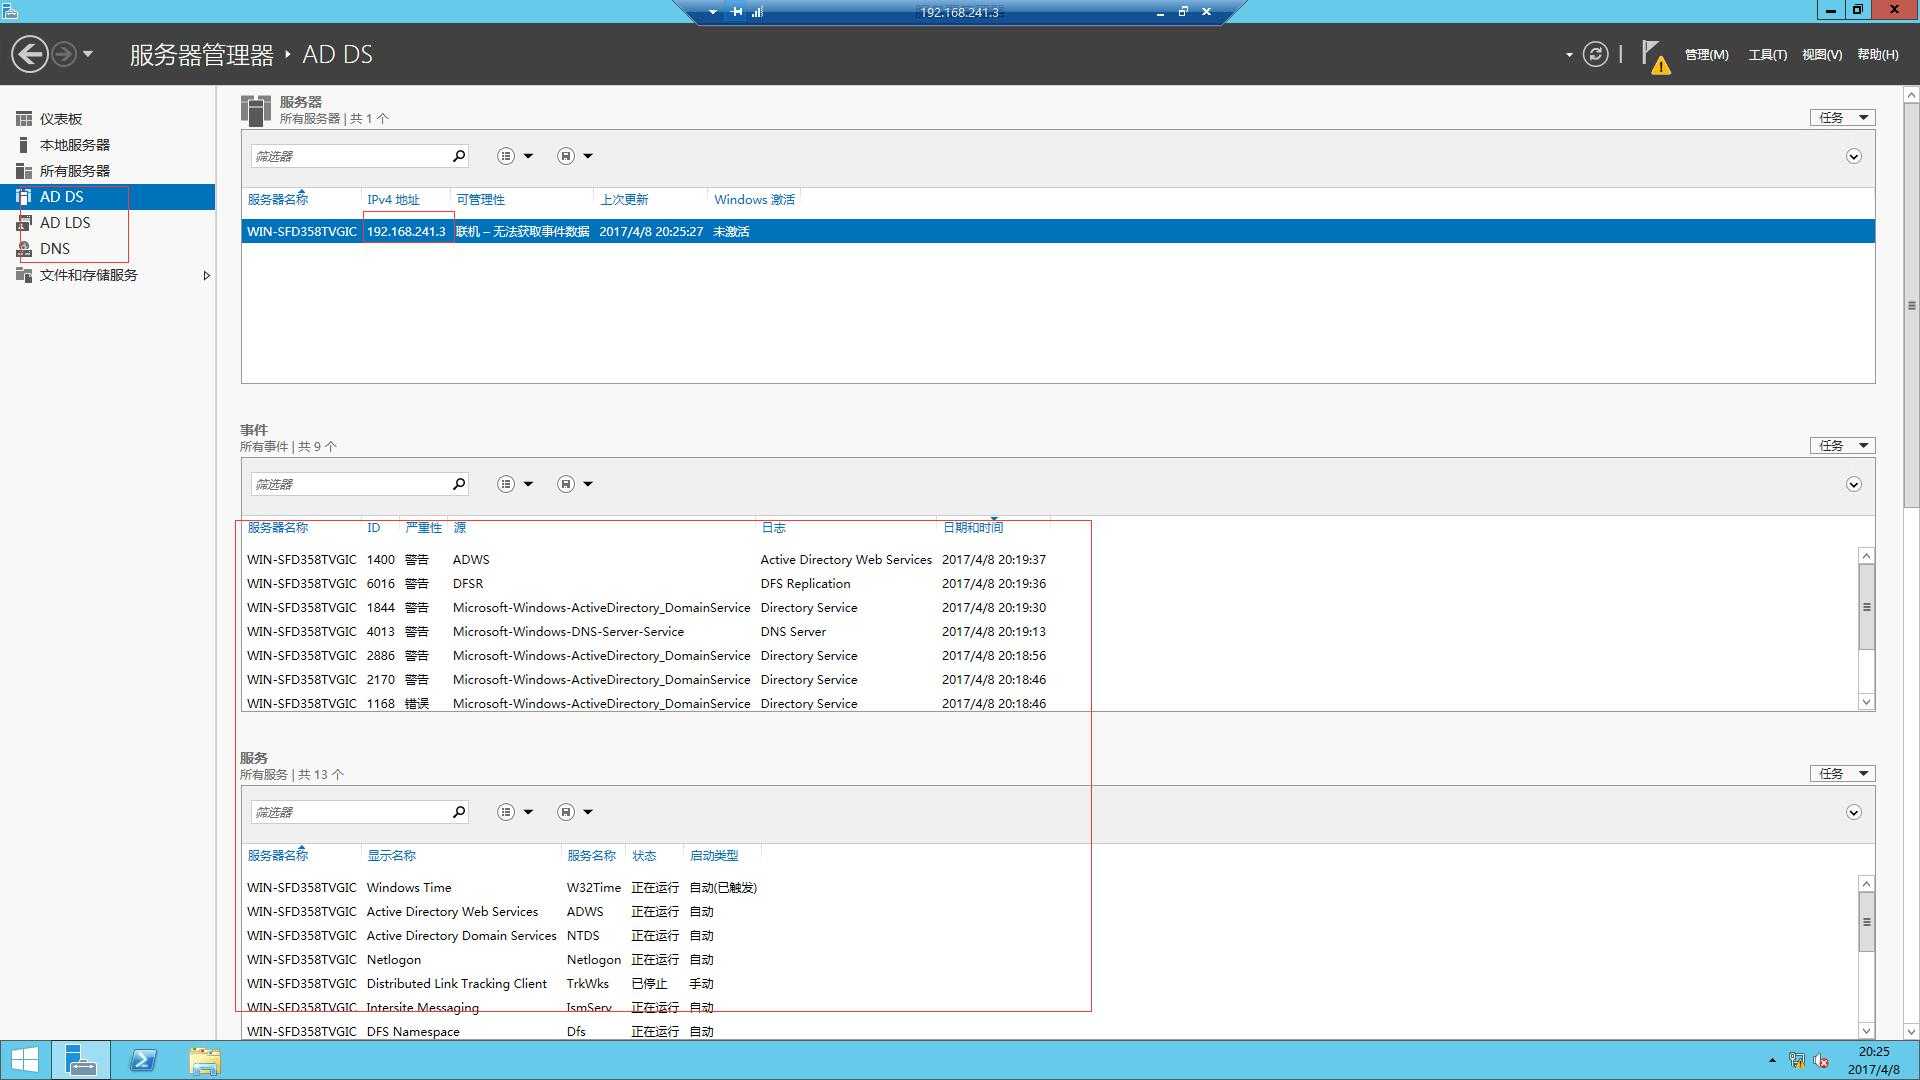Select DNS in the sidebar
The width and height of the screenshot is (1920, 1080).
(107, 249)
